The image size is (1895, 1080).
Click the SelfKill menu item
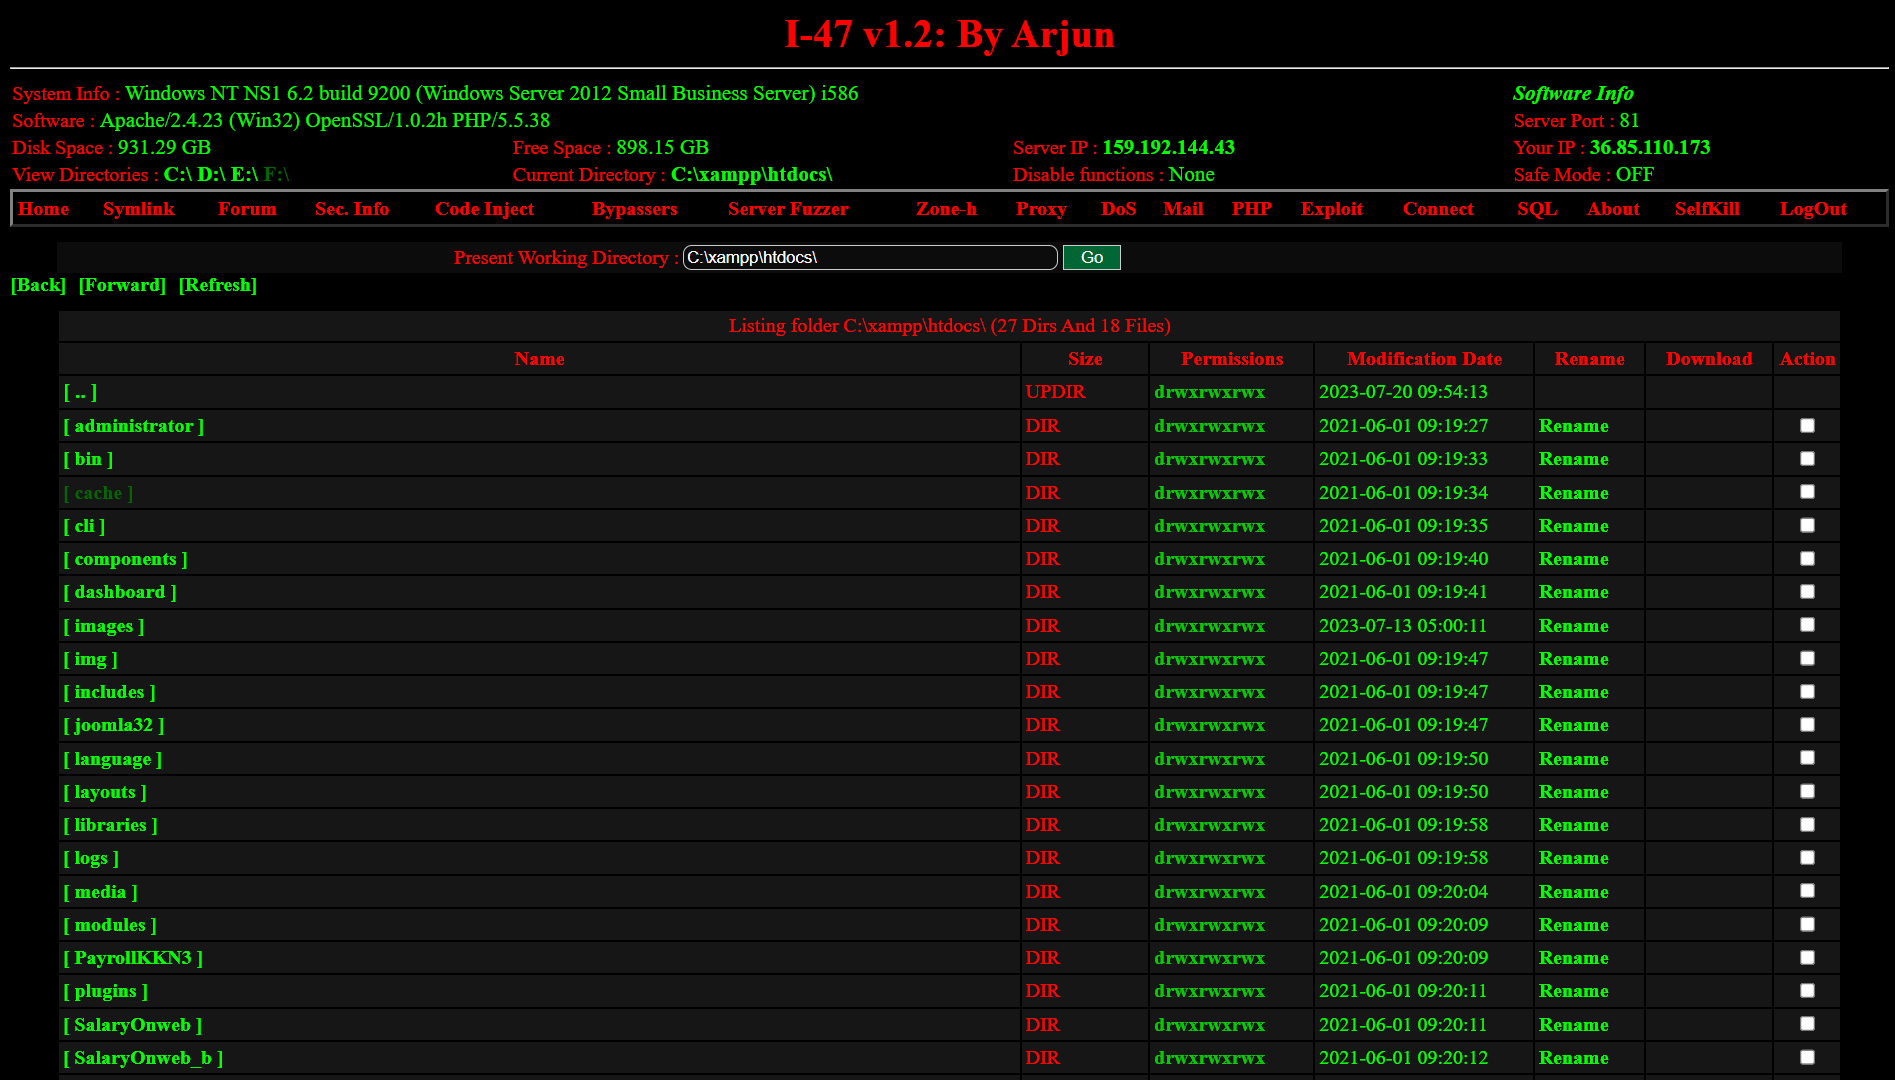coord(1707,209)
